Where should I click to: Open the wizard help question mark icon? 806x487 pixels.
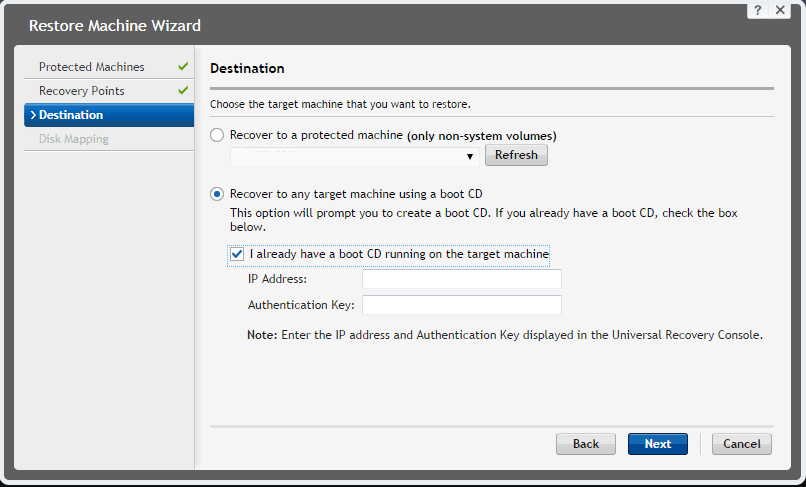coord(759,9)
